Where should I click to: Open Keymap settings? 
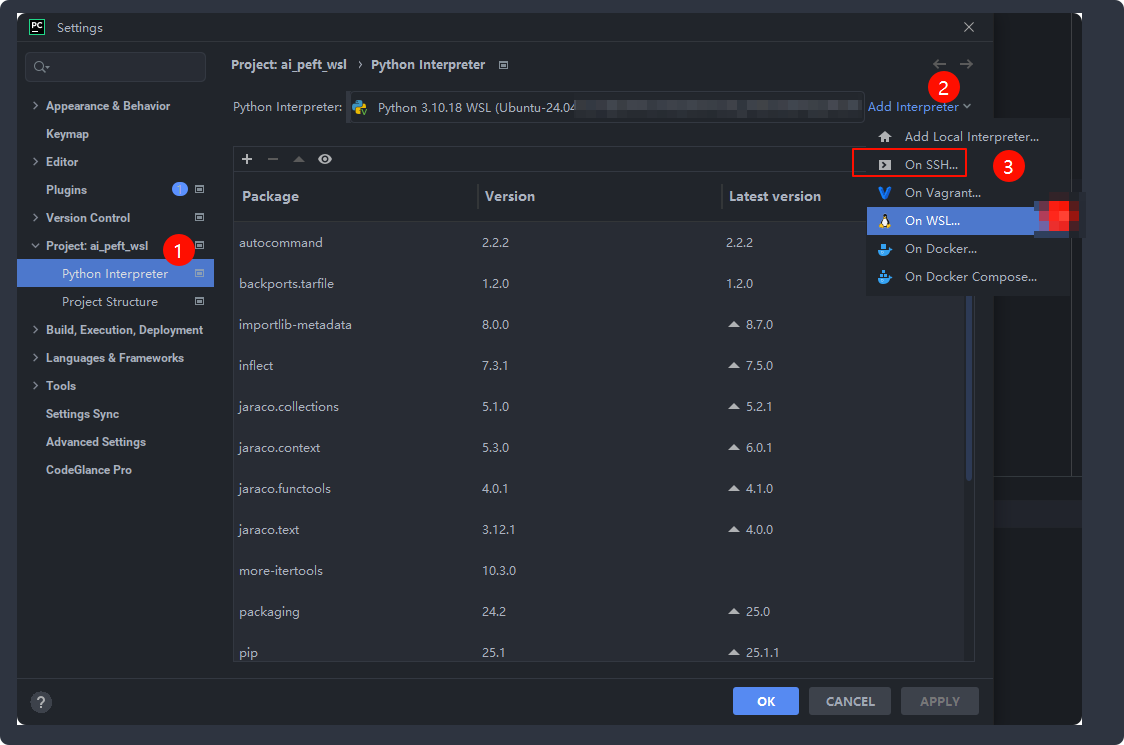click(x=67, y=134)
